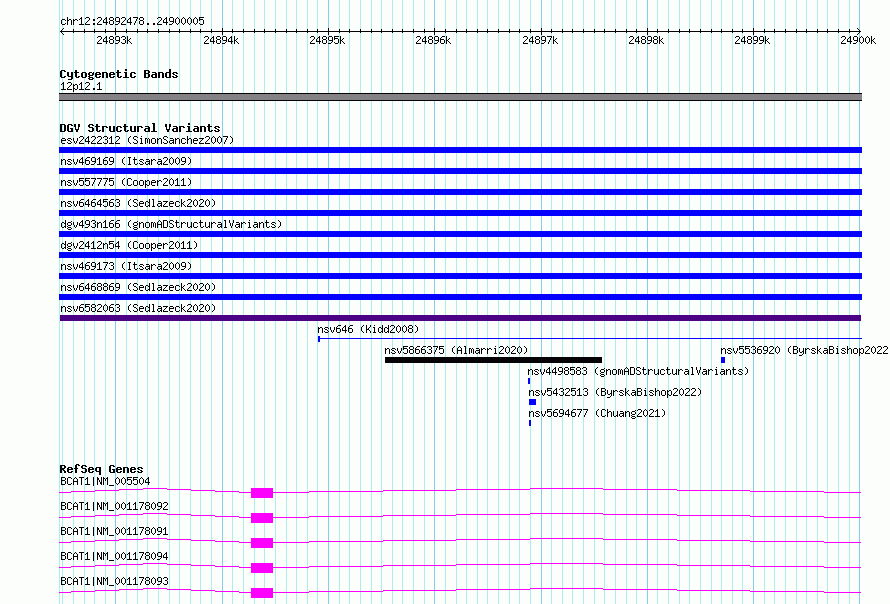This screenshot has height=604, width=890.
Task: Click the 24893k ruler tick label
Action: [x=114, y=40]
